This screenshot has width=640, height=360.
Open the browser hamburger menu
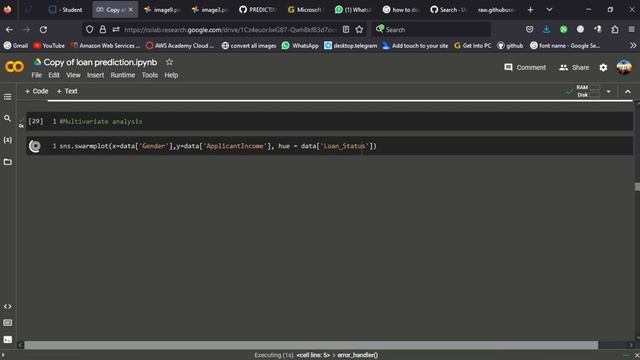coord(631,29)
